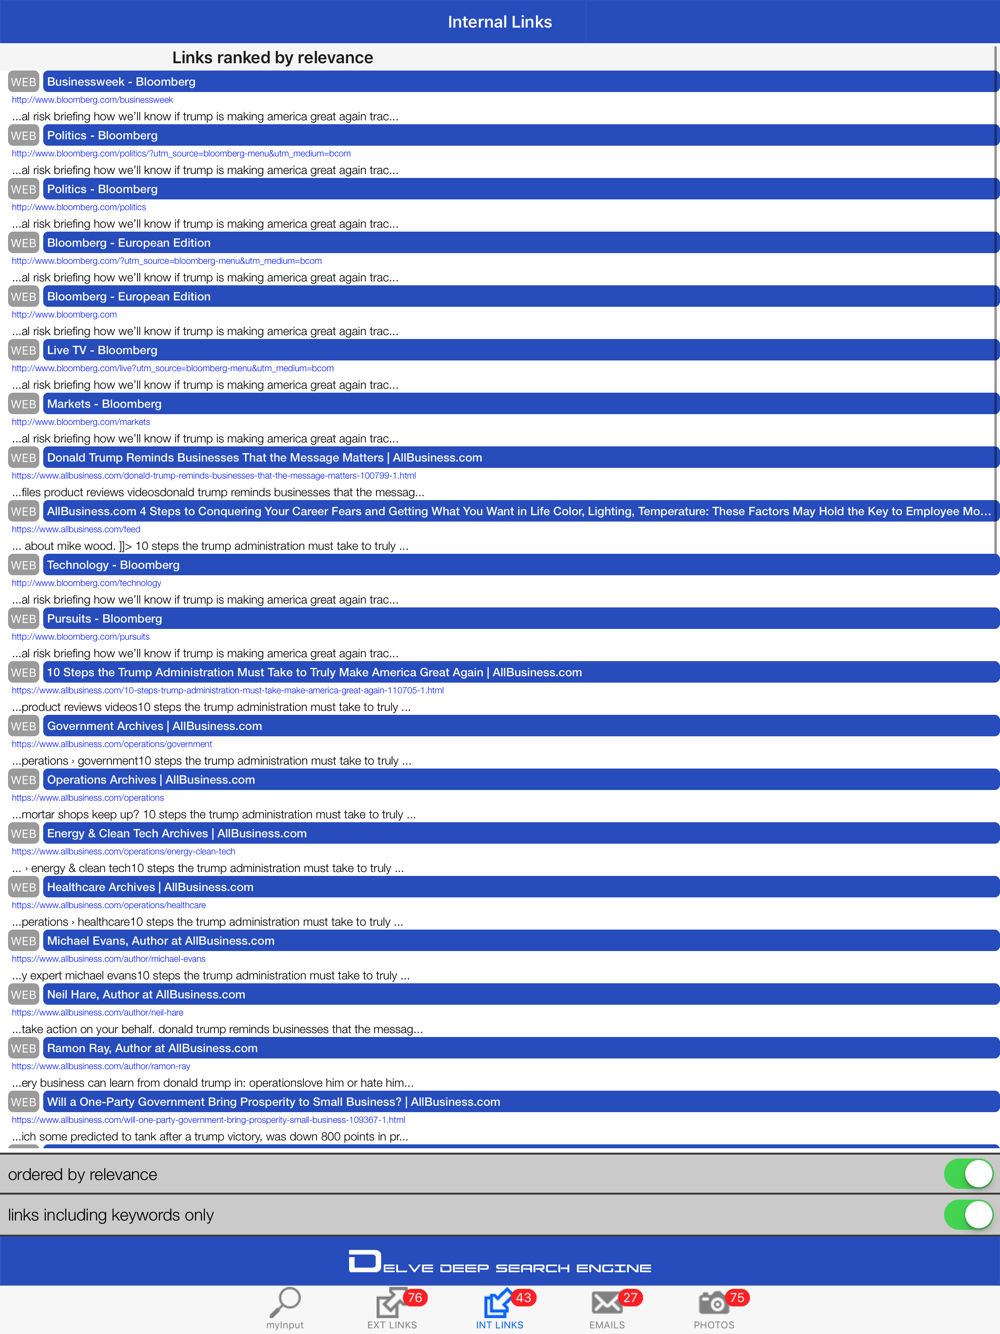Open the Live TV - Bloomberg result
This screenshot has width=1000, height=1334.
tap(521, 351)
